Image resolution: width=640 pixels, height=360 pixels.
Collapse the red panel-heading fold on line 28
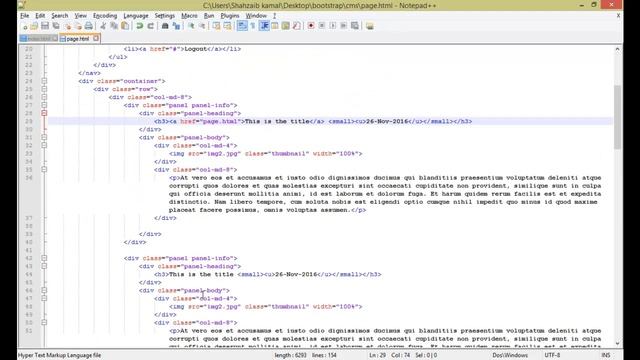(44, 113)
